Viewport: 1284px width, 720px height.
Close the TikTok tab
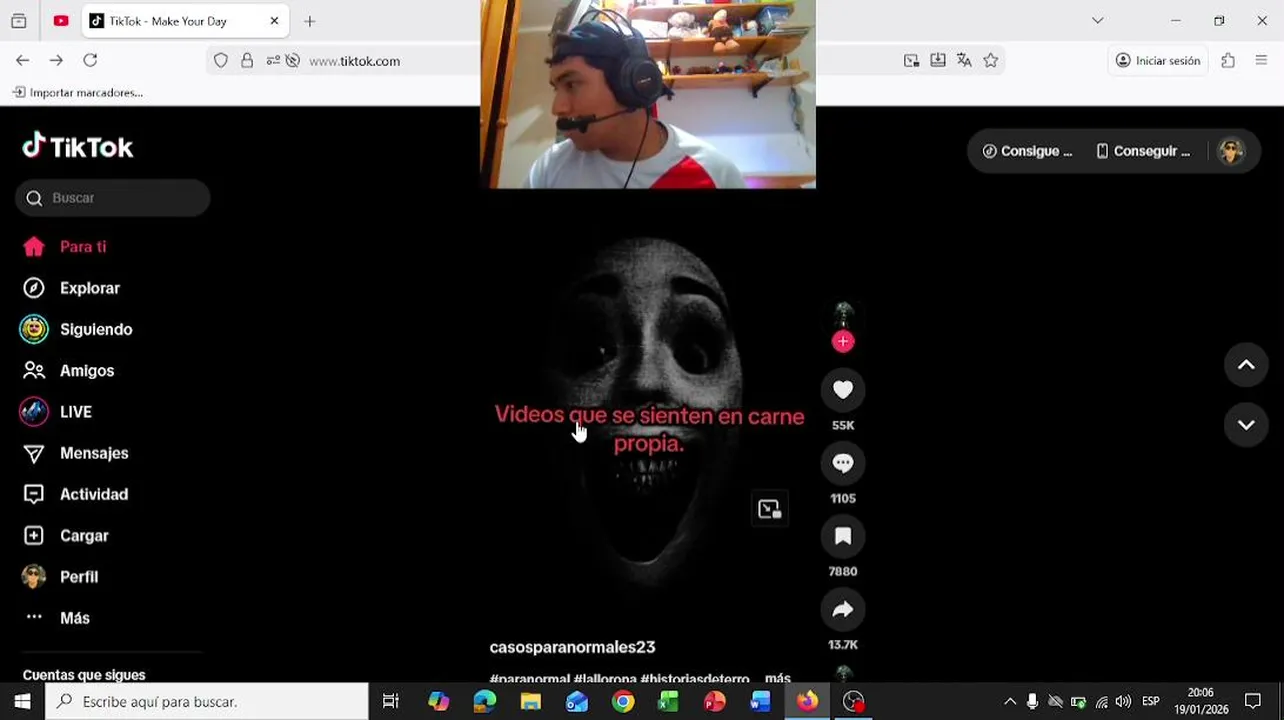[274, 21]
